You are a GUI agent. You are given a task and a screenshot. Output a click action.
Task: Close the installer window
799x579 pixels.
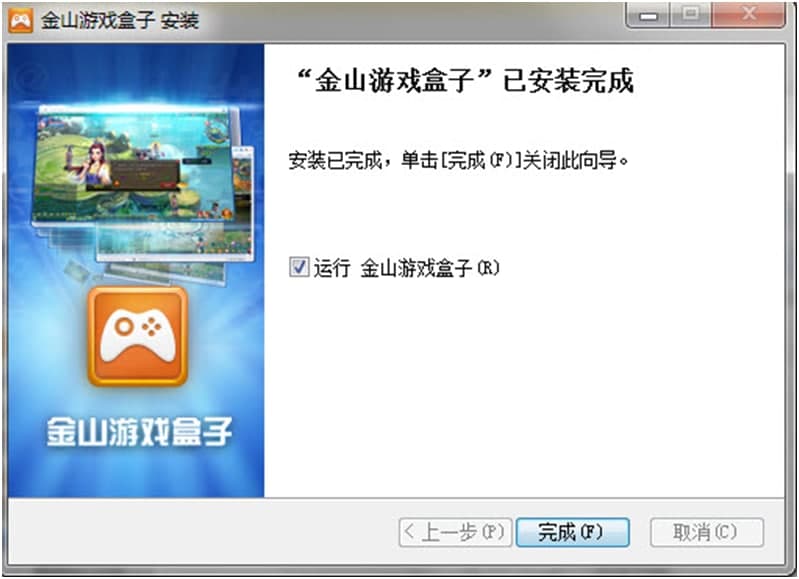click(x=748, y=15)
